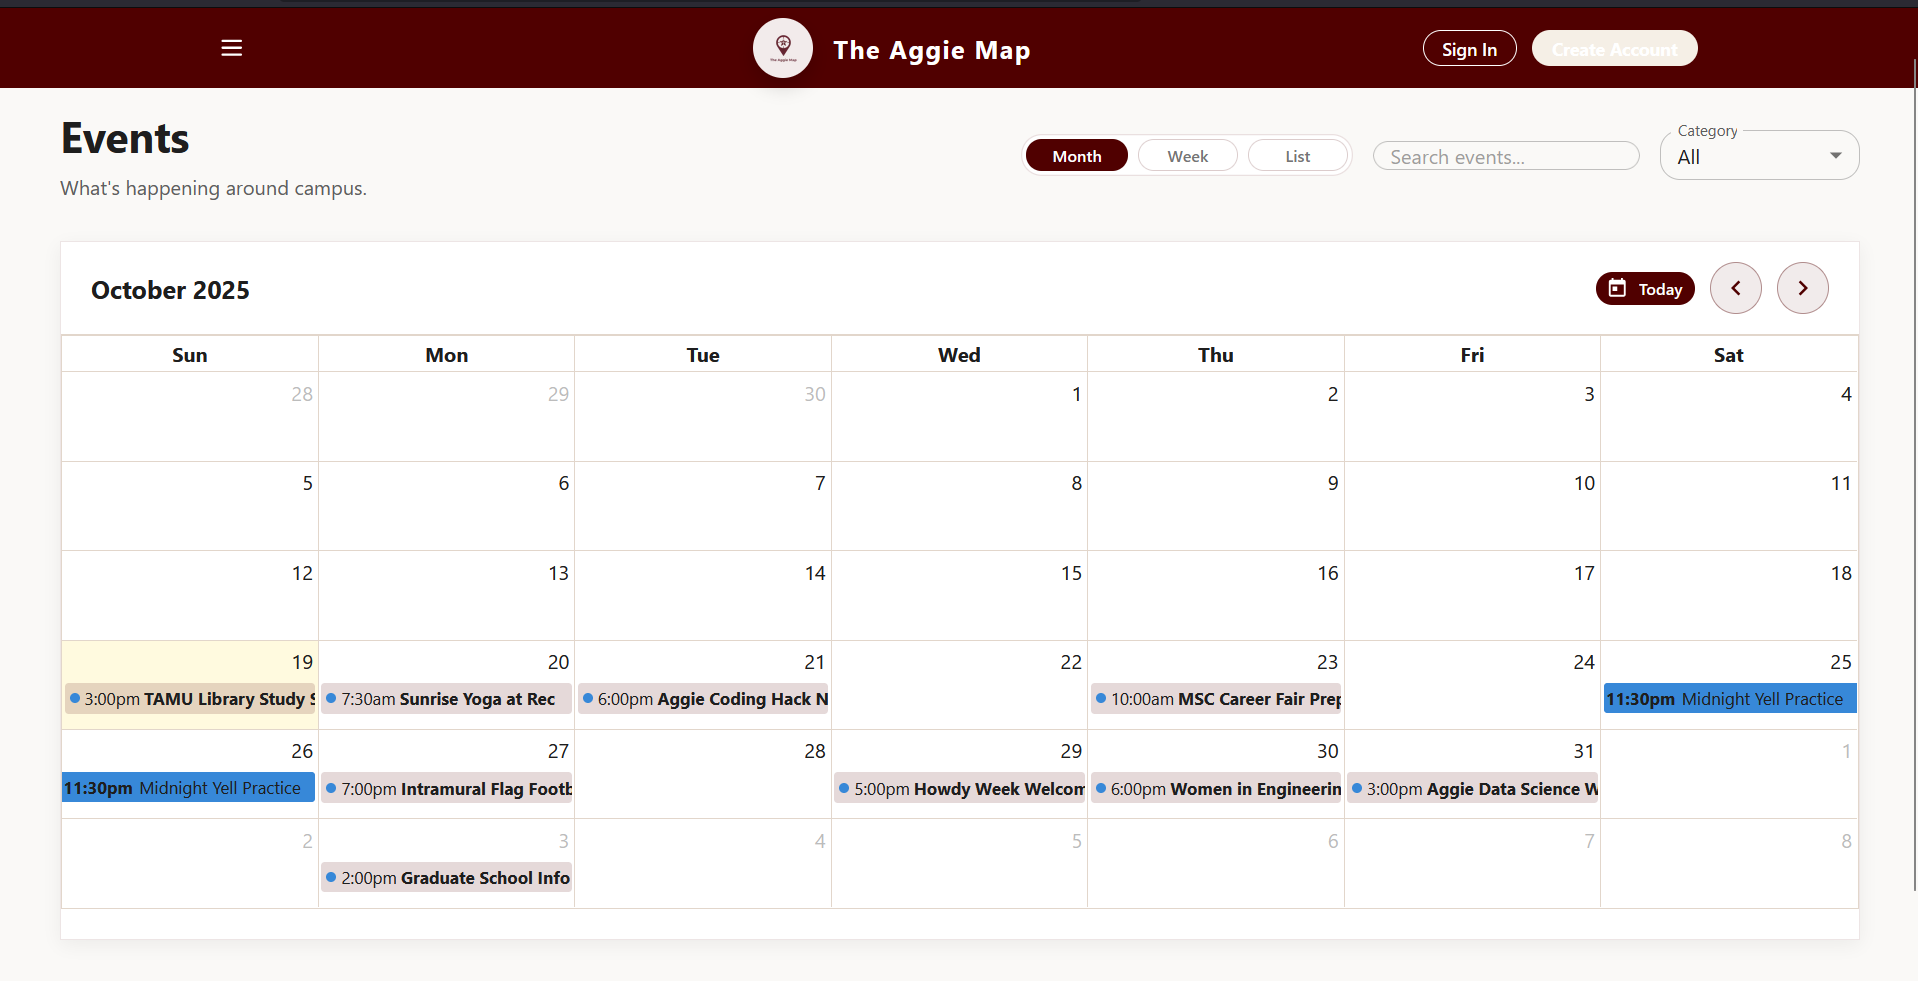Switch to List view

(x=1297, y=156)
